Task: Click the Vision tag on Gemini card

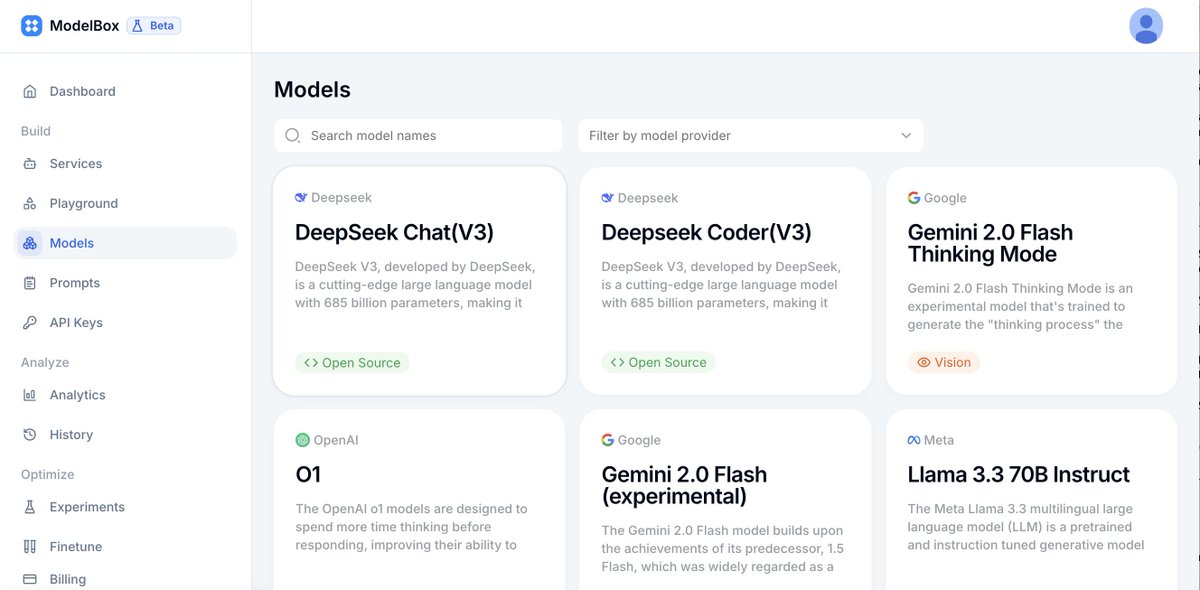Action: click(943, 363)
